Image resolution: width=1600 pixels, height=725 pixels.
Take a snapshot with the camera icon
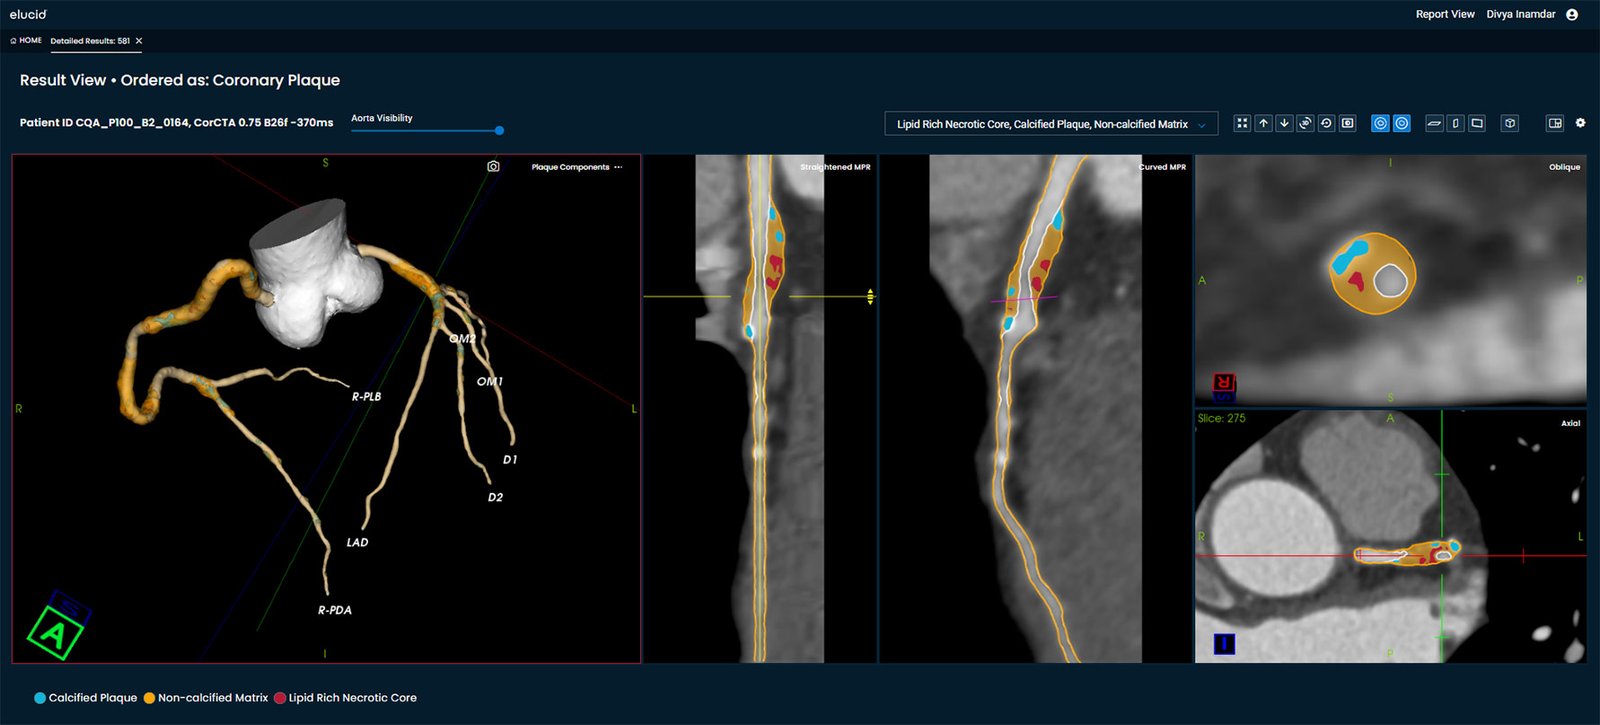pos(493,166)
